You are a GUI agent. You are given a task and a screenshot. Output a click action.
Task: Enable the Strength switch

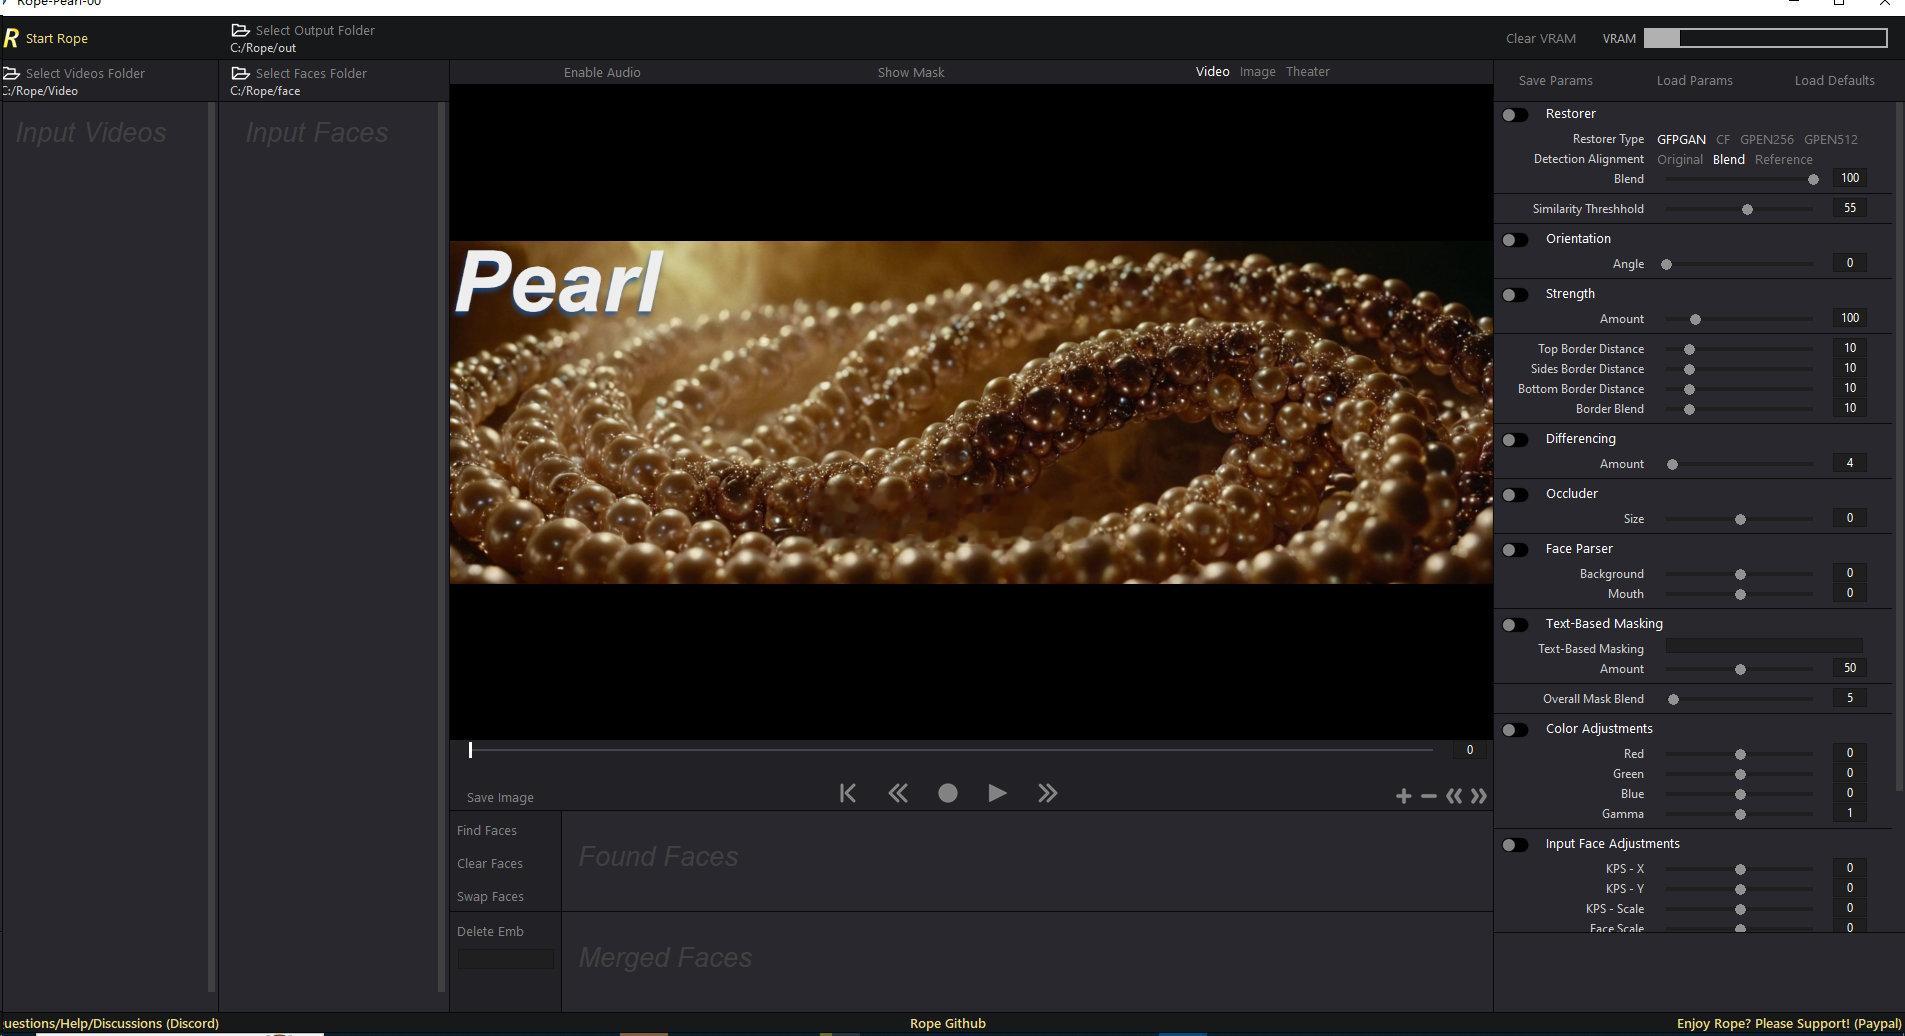point(1515,295)
